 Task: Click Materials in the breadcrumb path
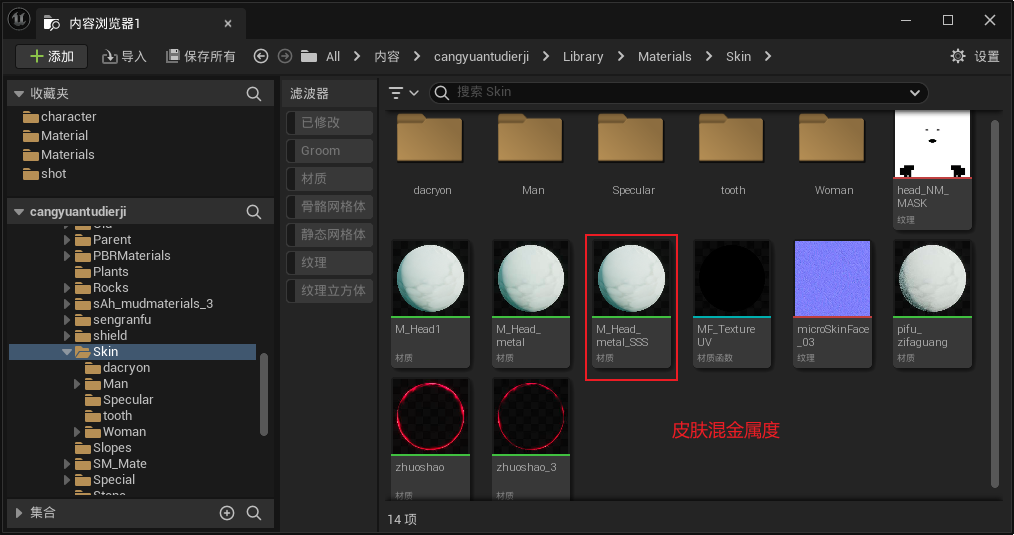[x=664, y=57]
